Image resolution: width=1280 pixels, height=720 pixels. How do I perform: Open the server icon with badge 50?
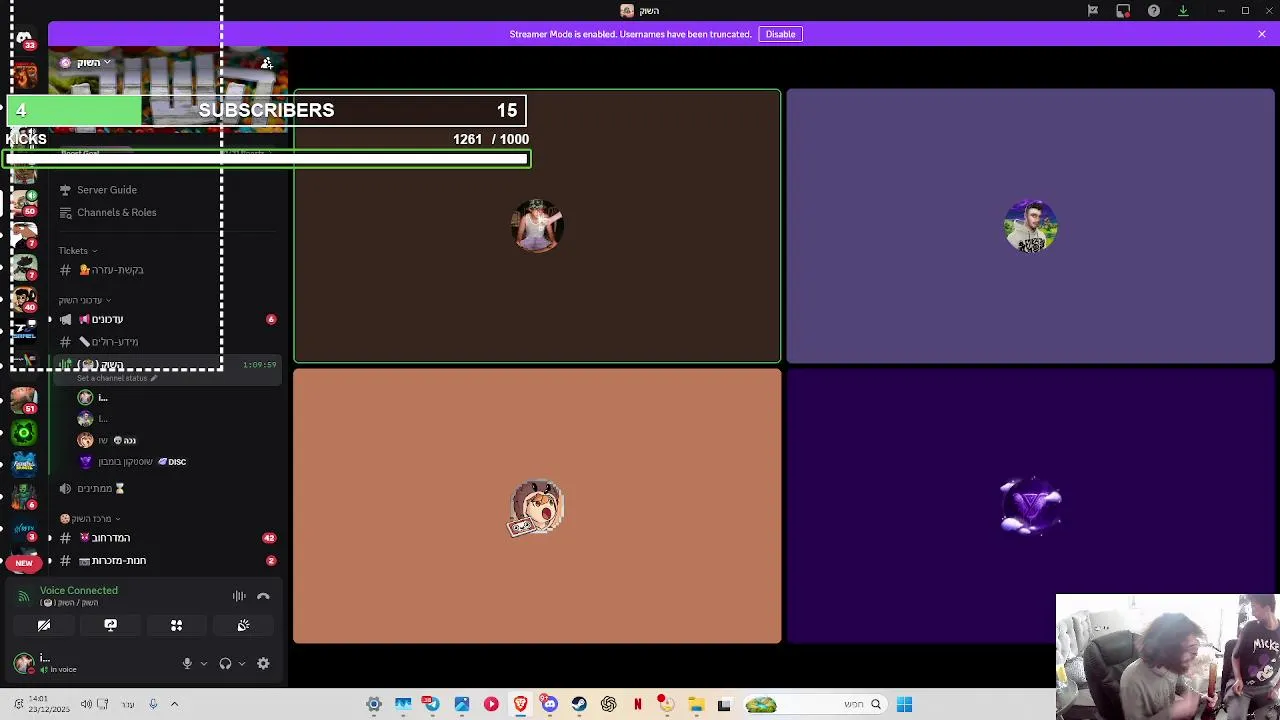(x=24, y=201)
